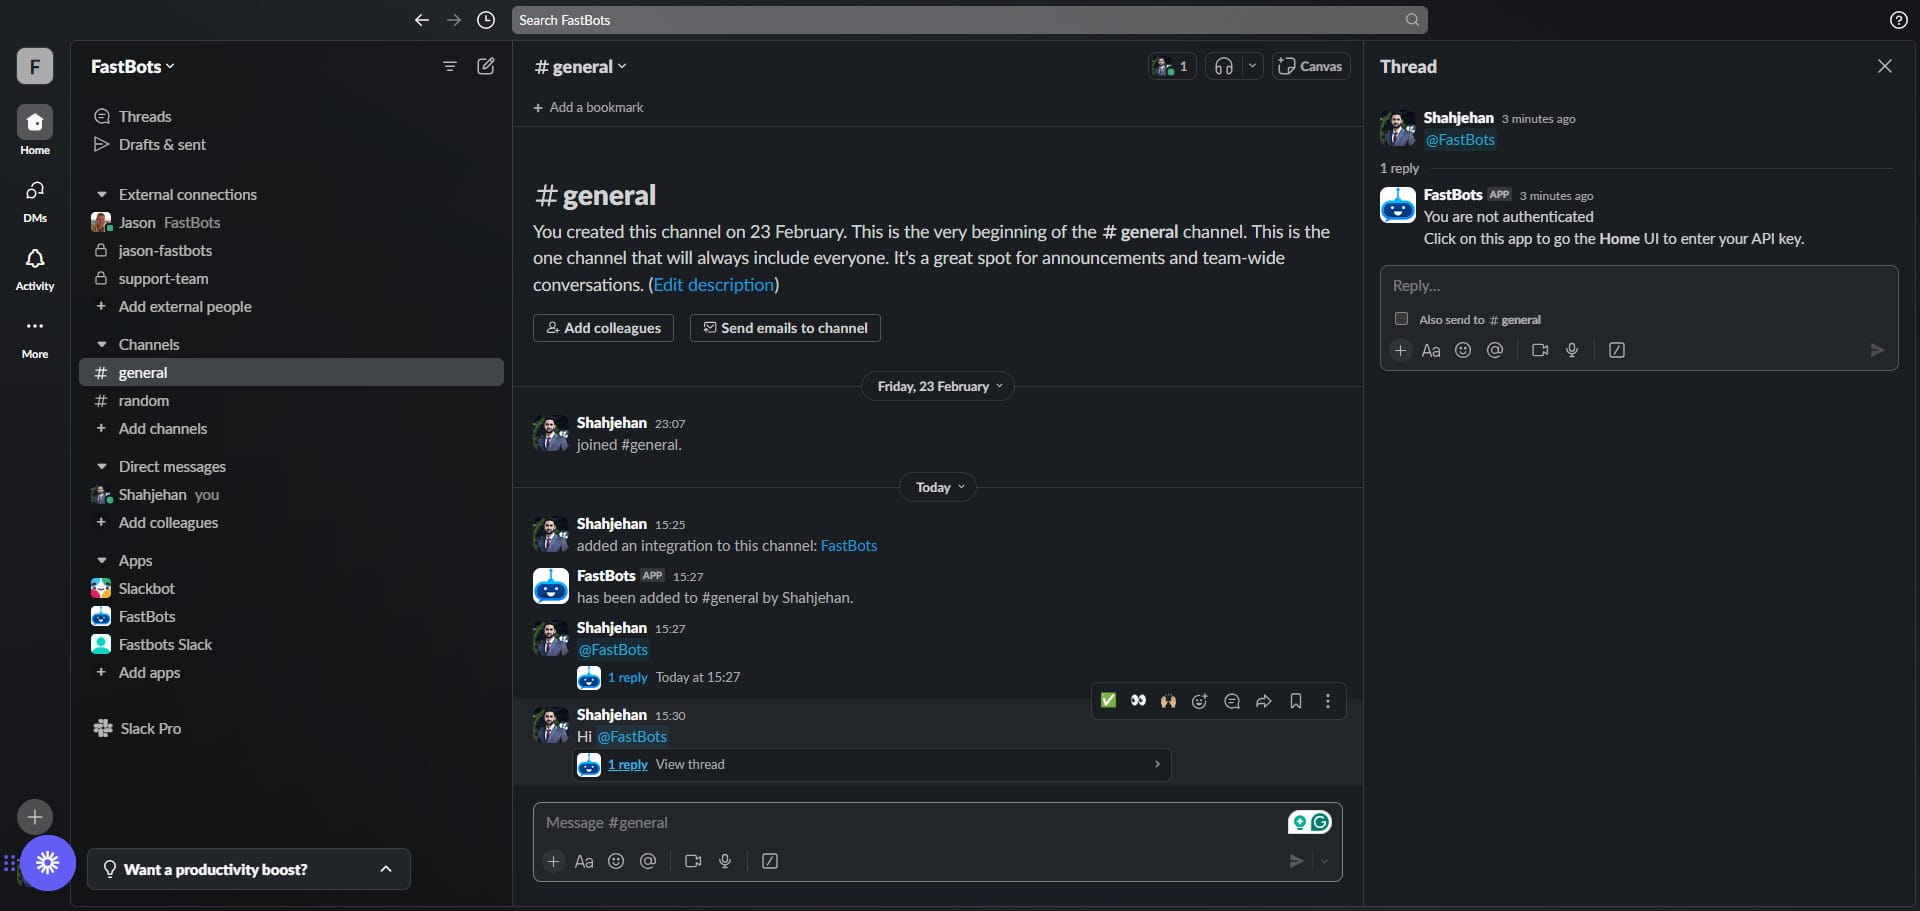Collapse the Direct messages section
The height and width of the screenshot is (911, 1920).
(x=101, y=467)
